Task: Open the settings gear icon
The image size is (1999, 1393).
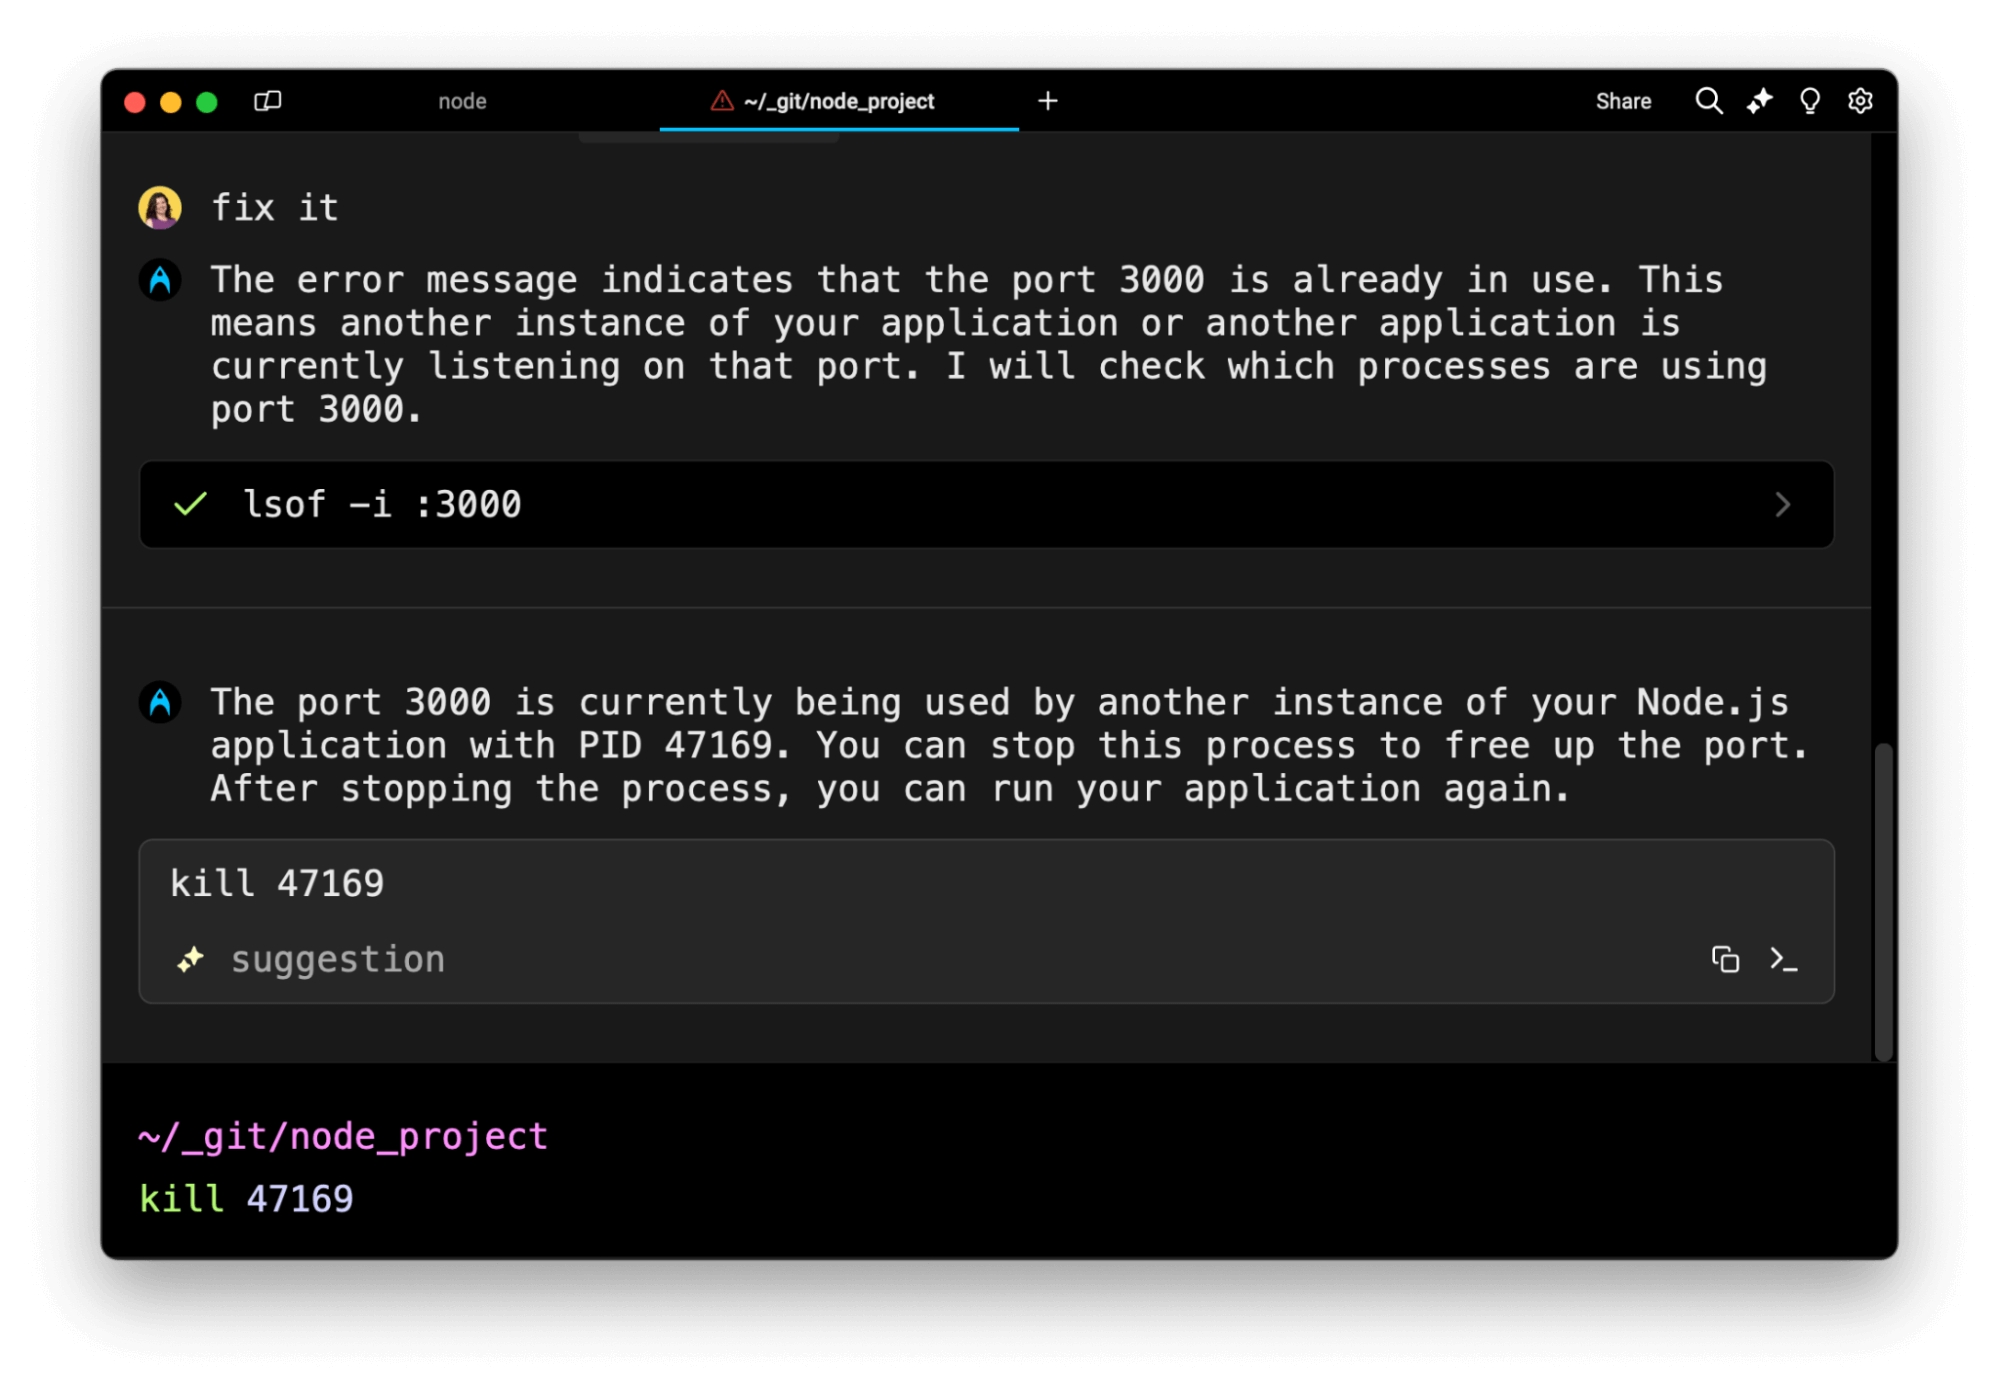Action: click(x=1859, y=101)
